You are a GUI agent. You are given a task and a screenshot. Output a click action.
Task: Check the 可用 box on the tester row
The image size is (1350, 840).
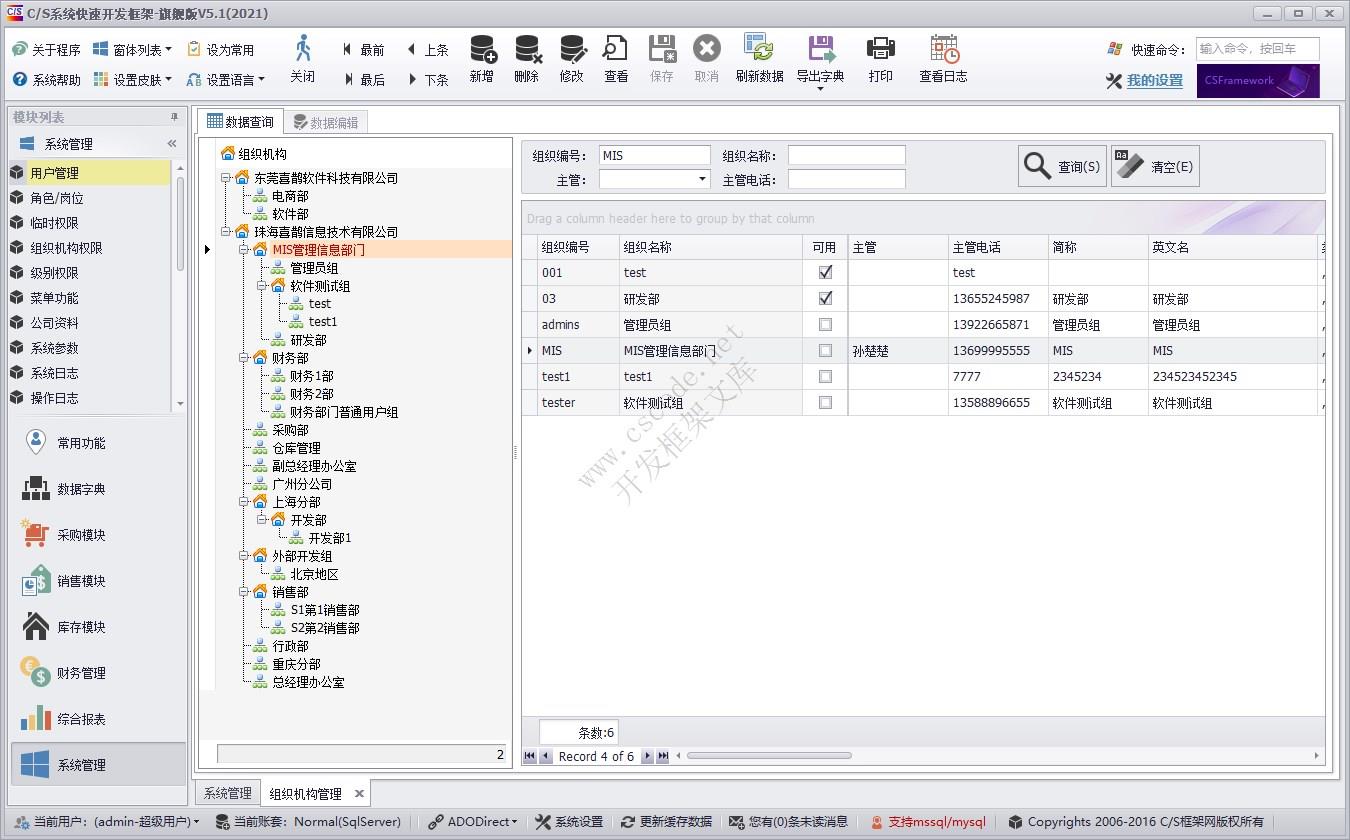pos(824,403)
